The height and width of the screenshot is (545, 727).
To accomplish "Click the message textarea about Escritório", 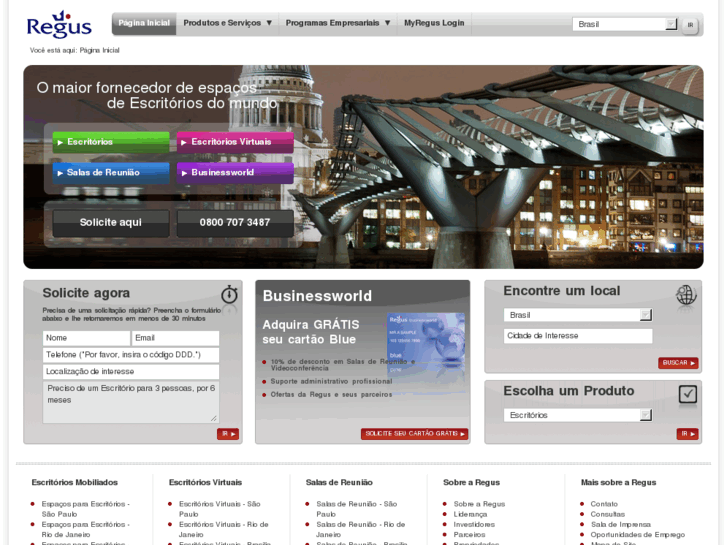I will (x=131, y=402).
